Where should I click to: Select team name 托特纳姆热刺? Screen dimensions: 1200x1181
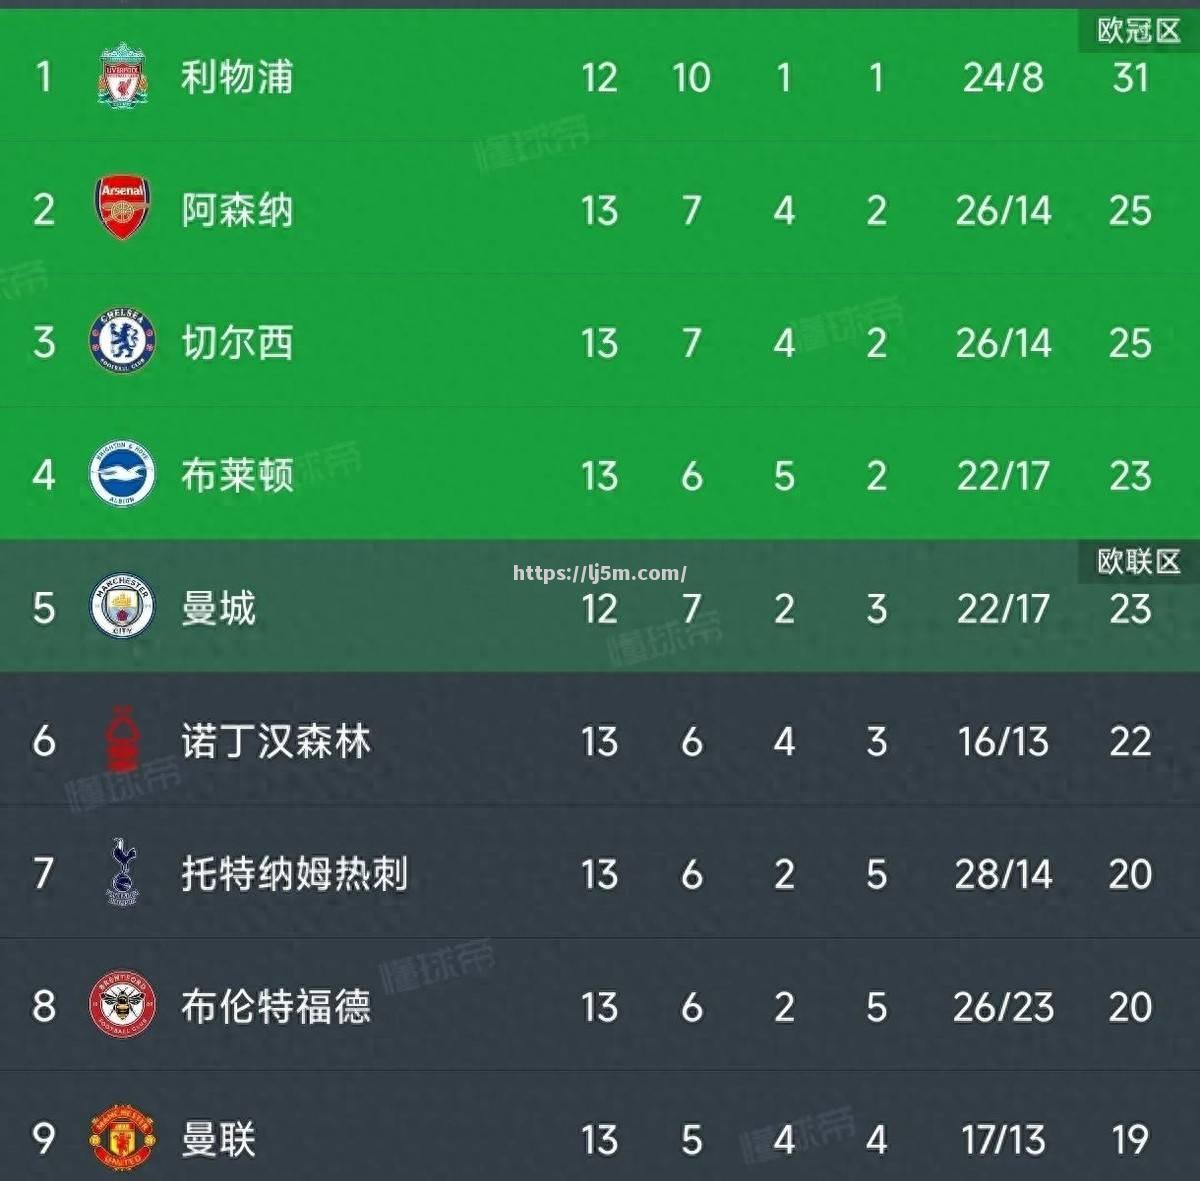tap(294, 874)
